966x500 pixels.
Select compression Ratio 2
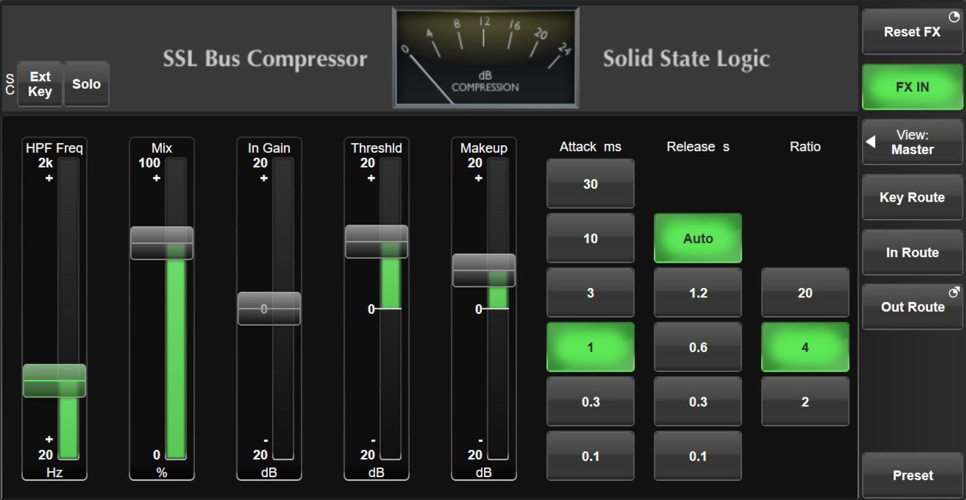click(x=805, y=401)
